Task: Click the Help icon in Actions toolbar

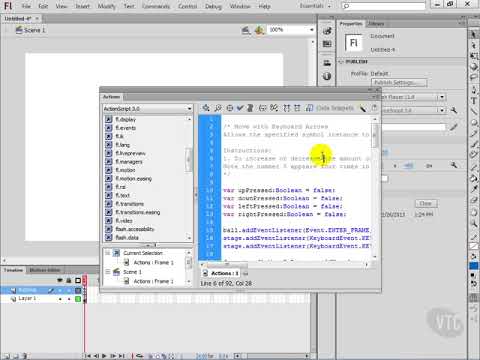Action: pos(374,108)
